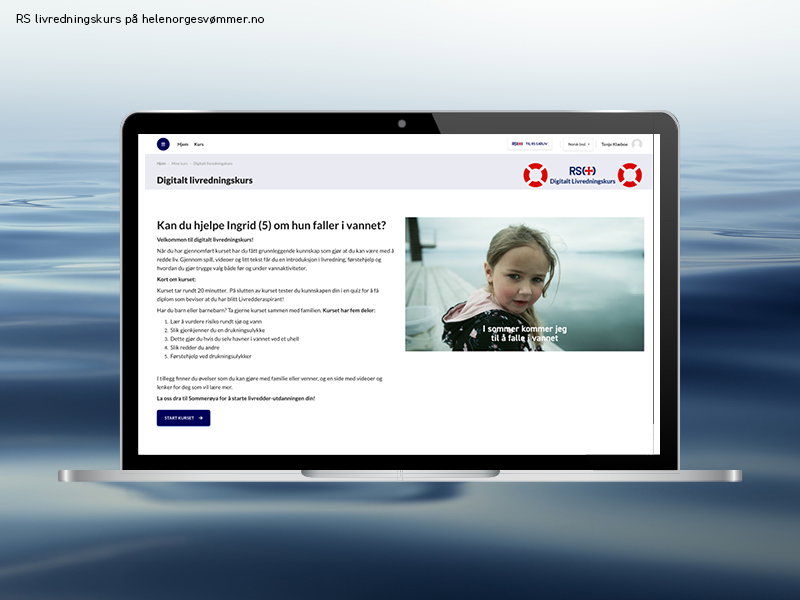Click list item 'Slik gjenkjenner du en drukningsulykke'

[x=217, y=330]
